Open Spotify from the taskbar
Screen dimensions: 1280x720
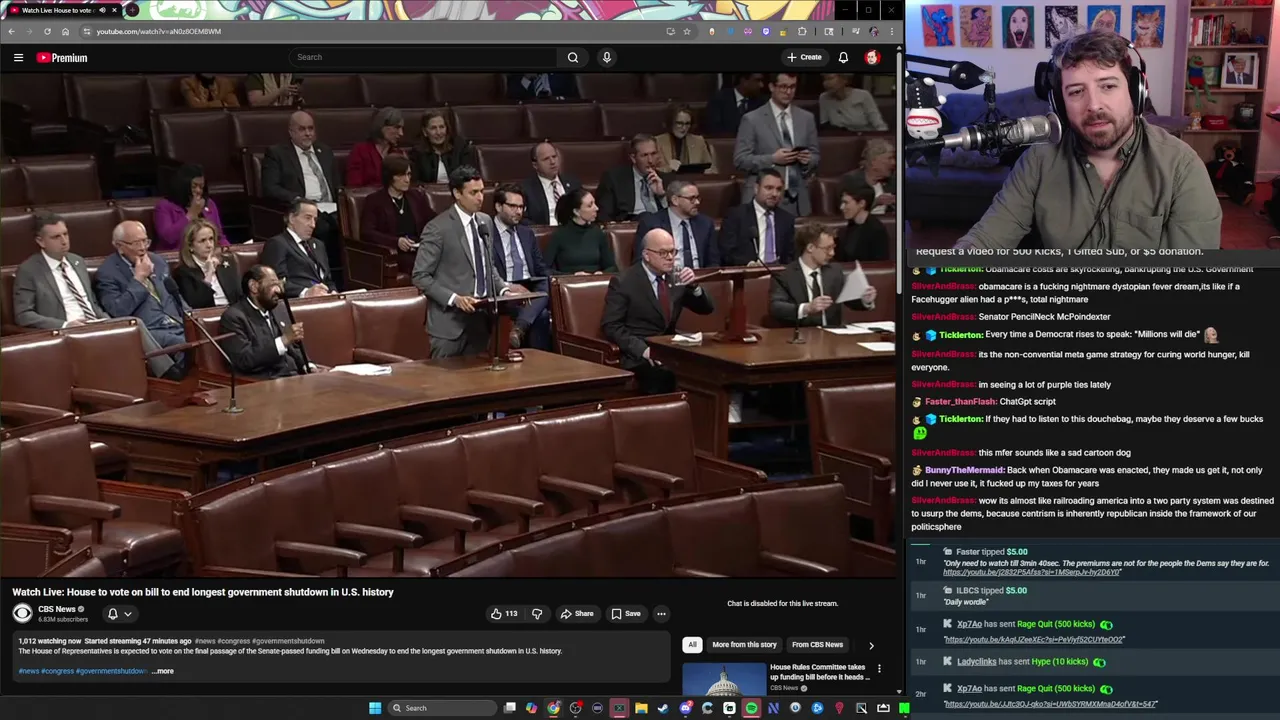tap(751, 708)
